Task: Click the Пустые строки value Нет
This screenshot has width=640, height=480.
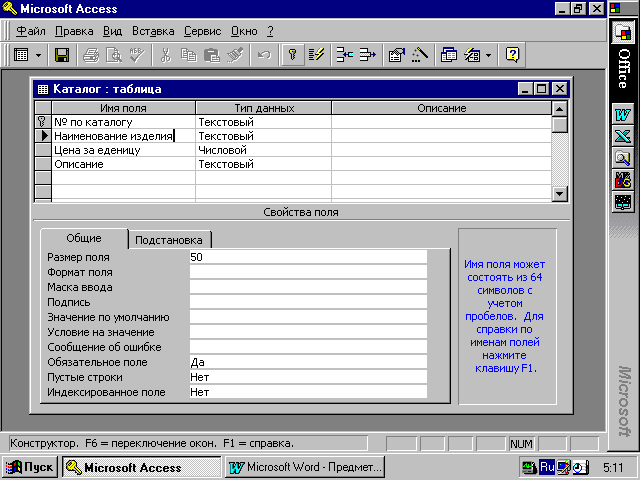Action: 308,377
